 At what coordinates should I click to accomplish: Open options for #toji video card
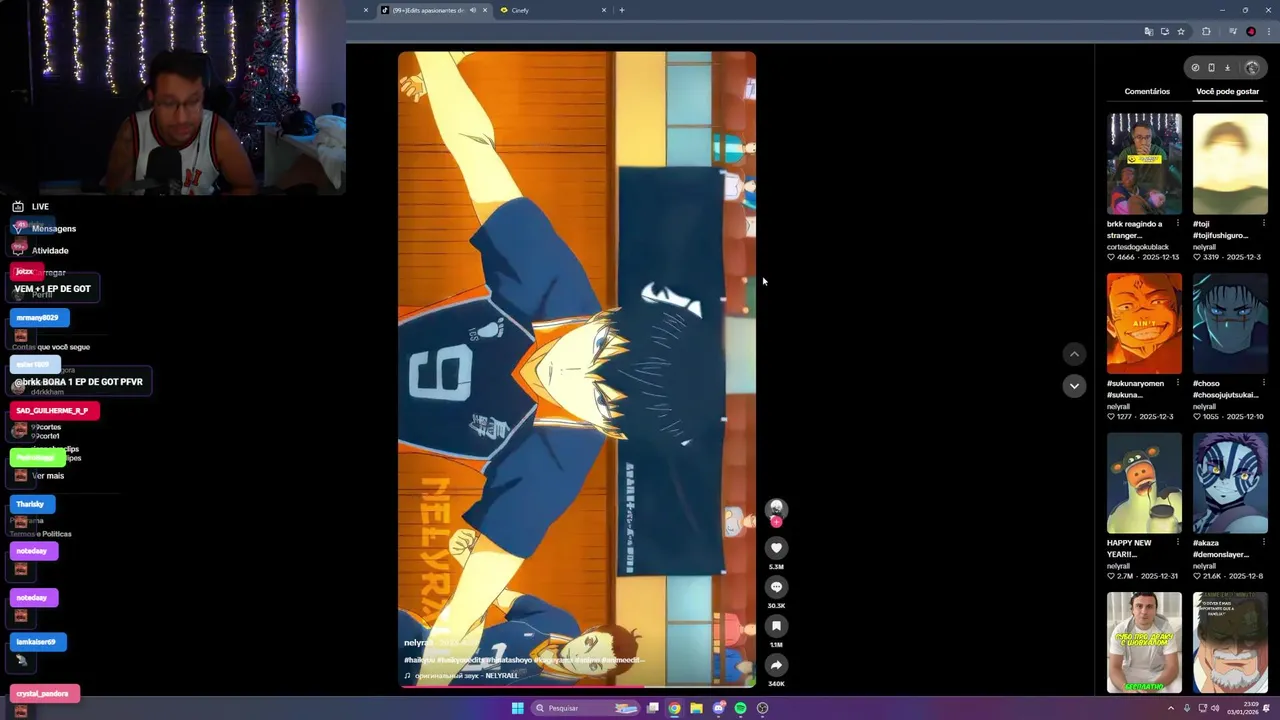tap(1264, 224)
